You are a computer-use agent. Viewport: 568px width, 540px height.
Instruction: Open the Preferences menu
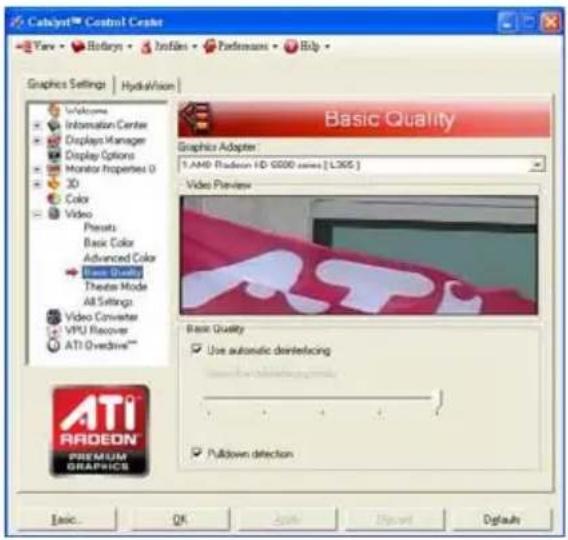pos(241,46)
